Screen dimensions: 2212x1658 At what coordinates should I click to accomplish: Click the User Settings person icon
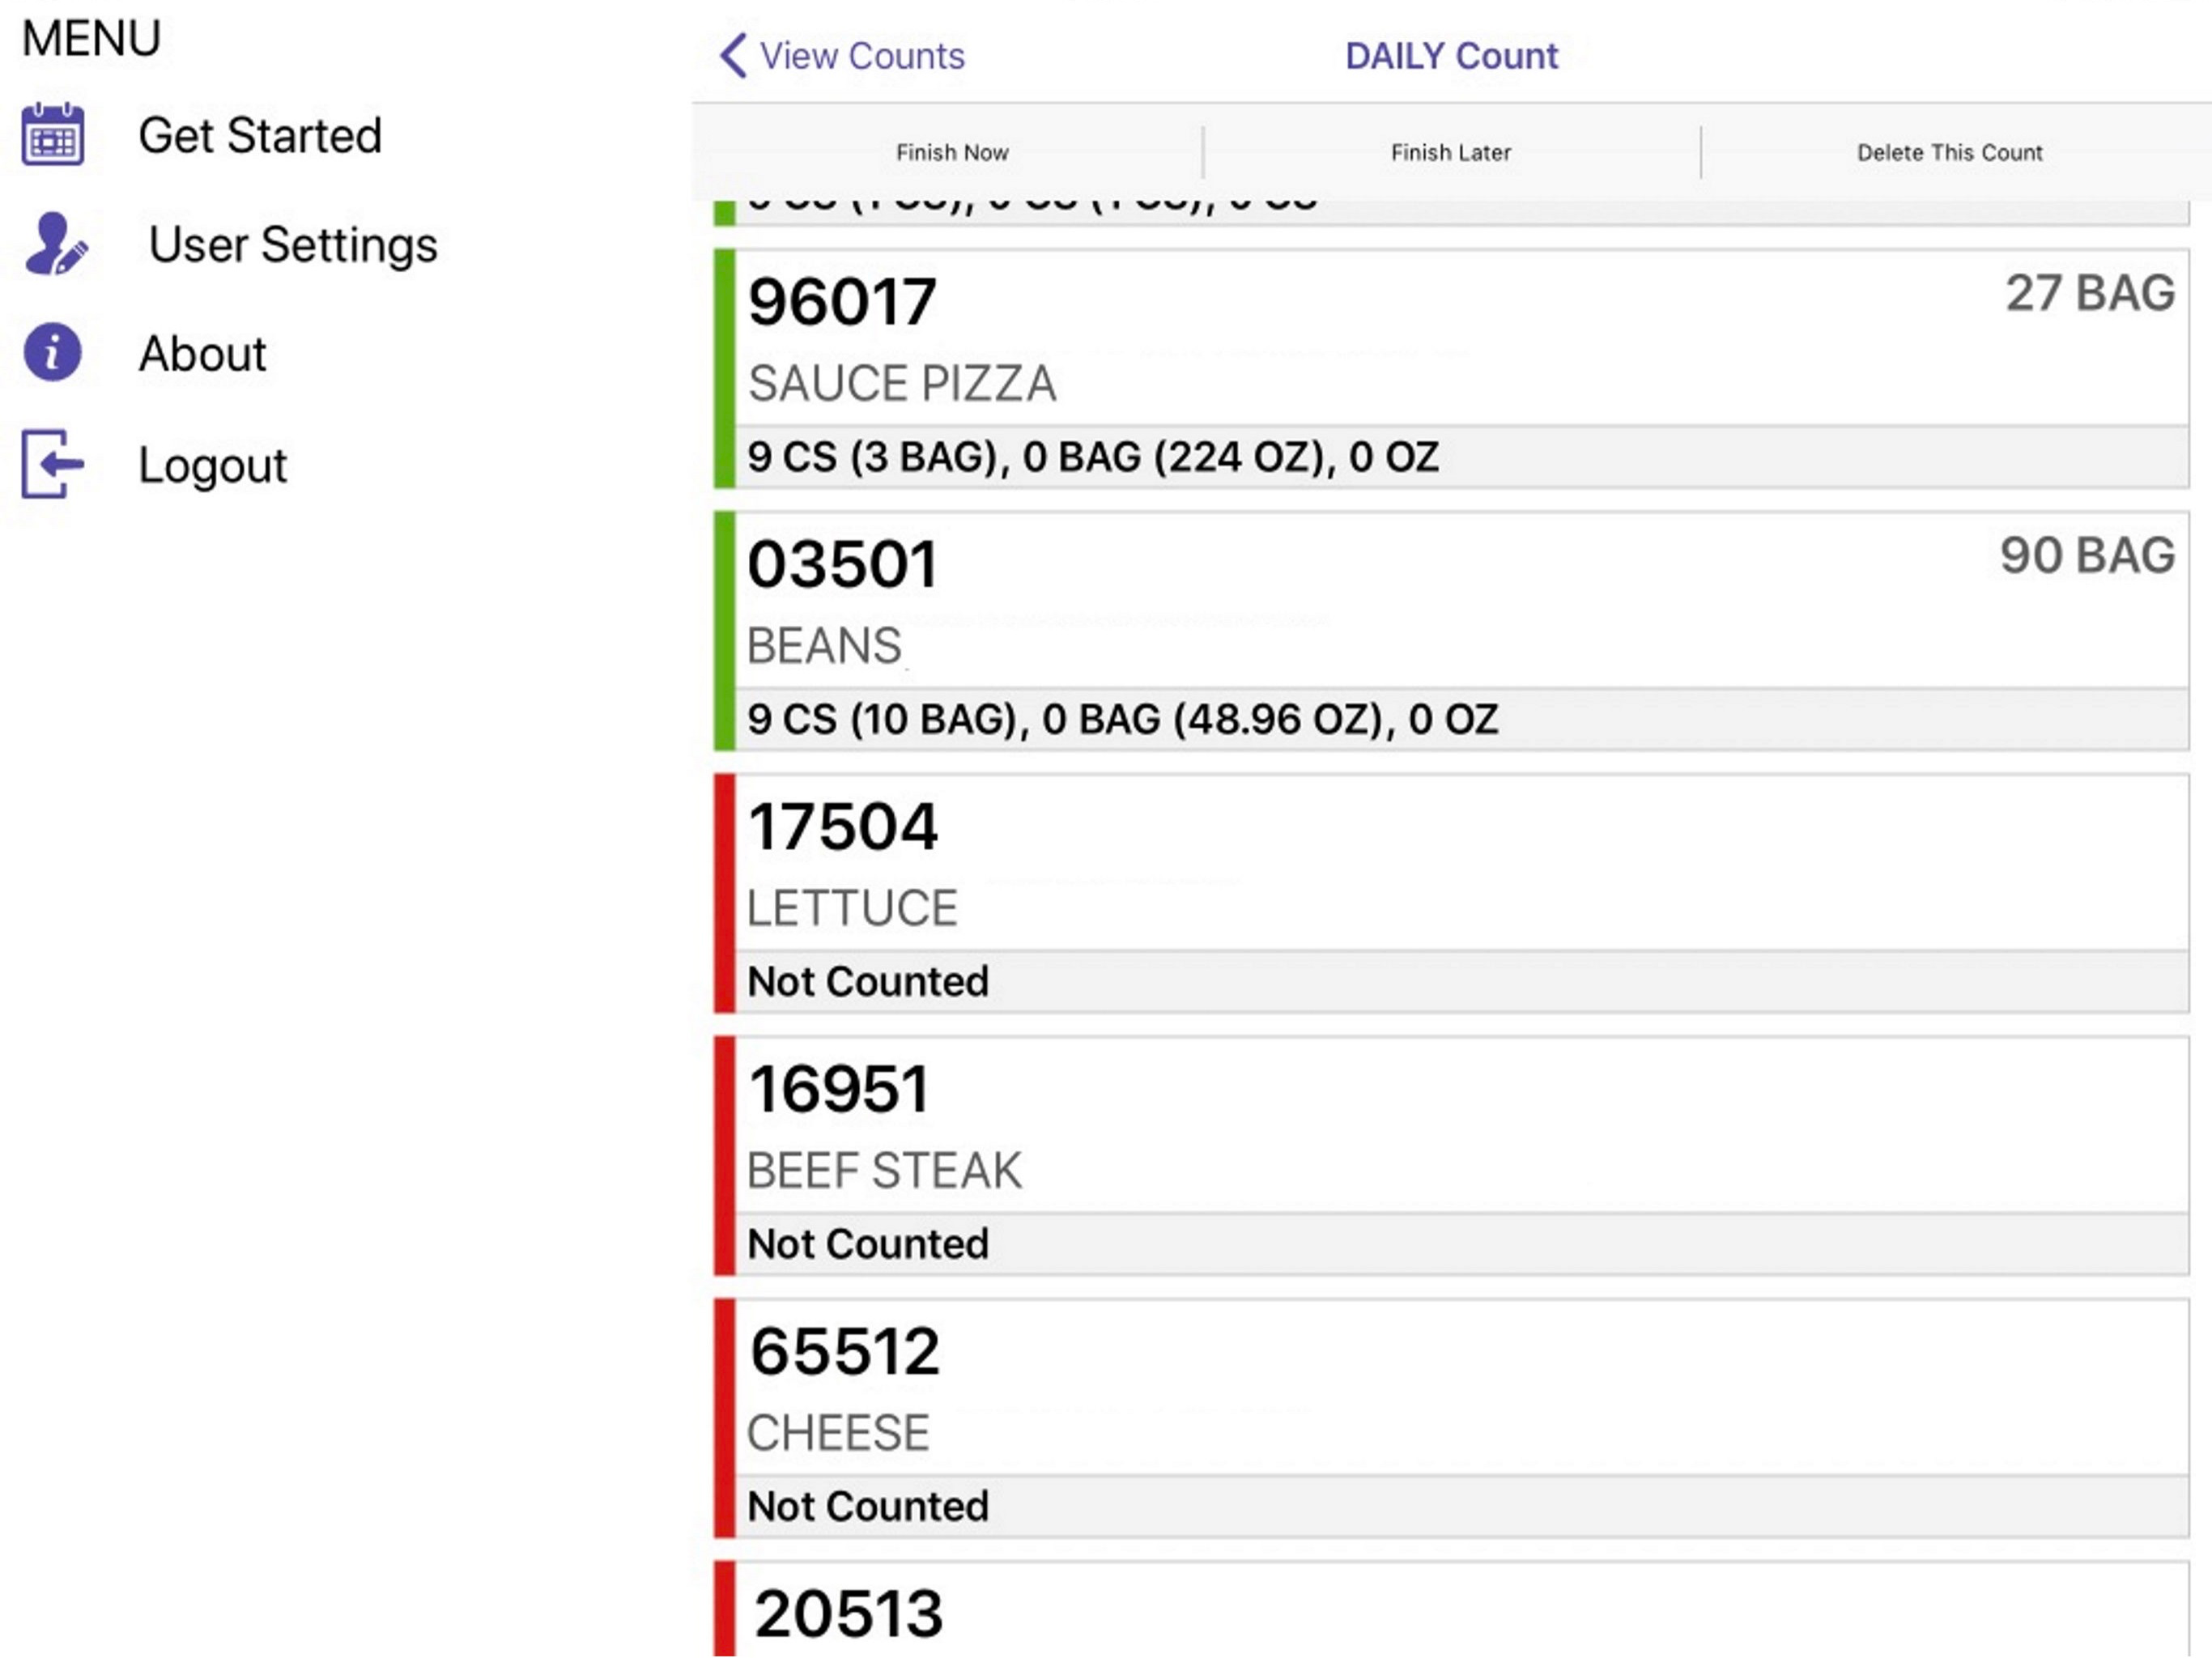56,243
